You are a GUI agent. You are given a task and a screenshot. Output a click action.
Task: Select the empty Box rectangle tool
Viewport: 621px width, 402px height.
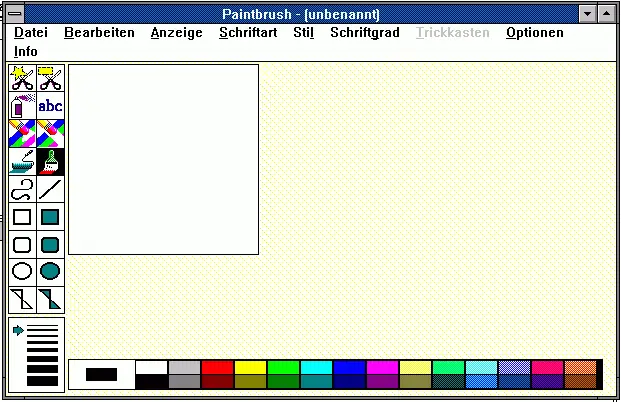[22, 217]
